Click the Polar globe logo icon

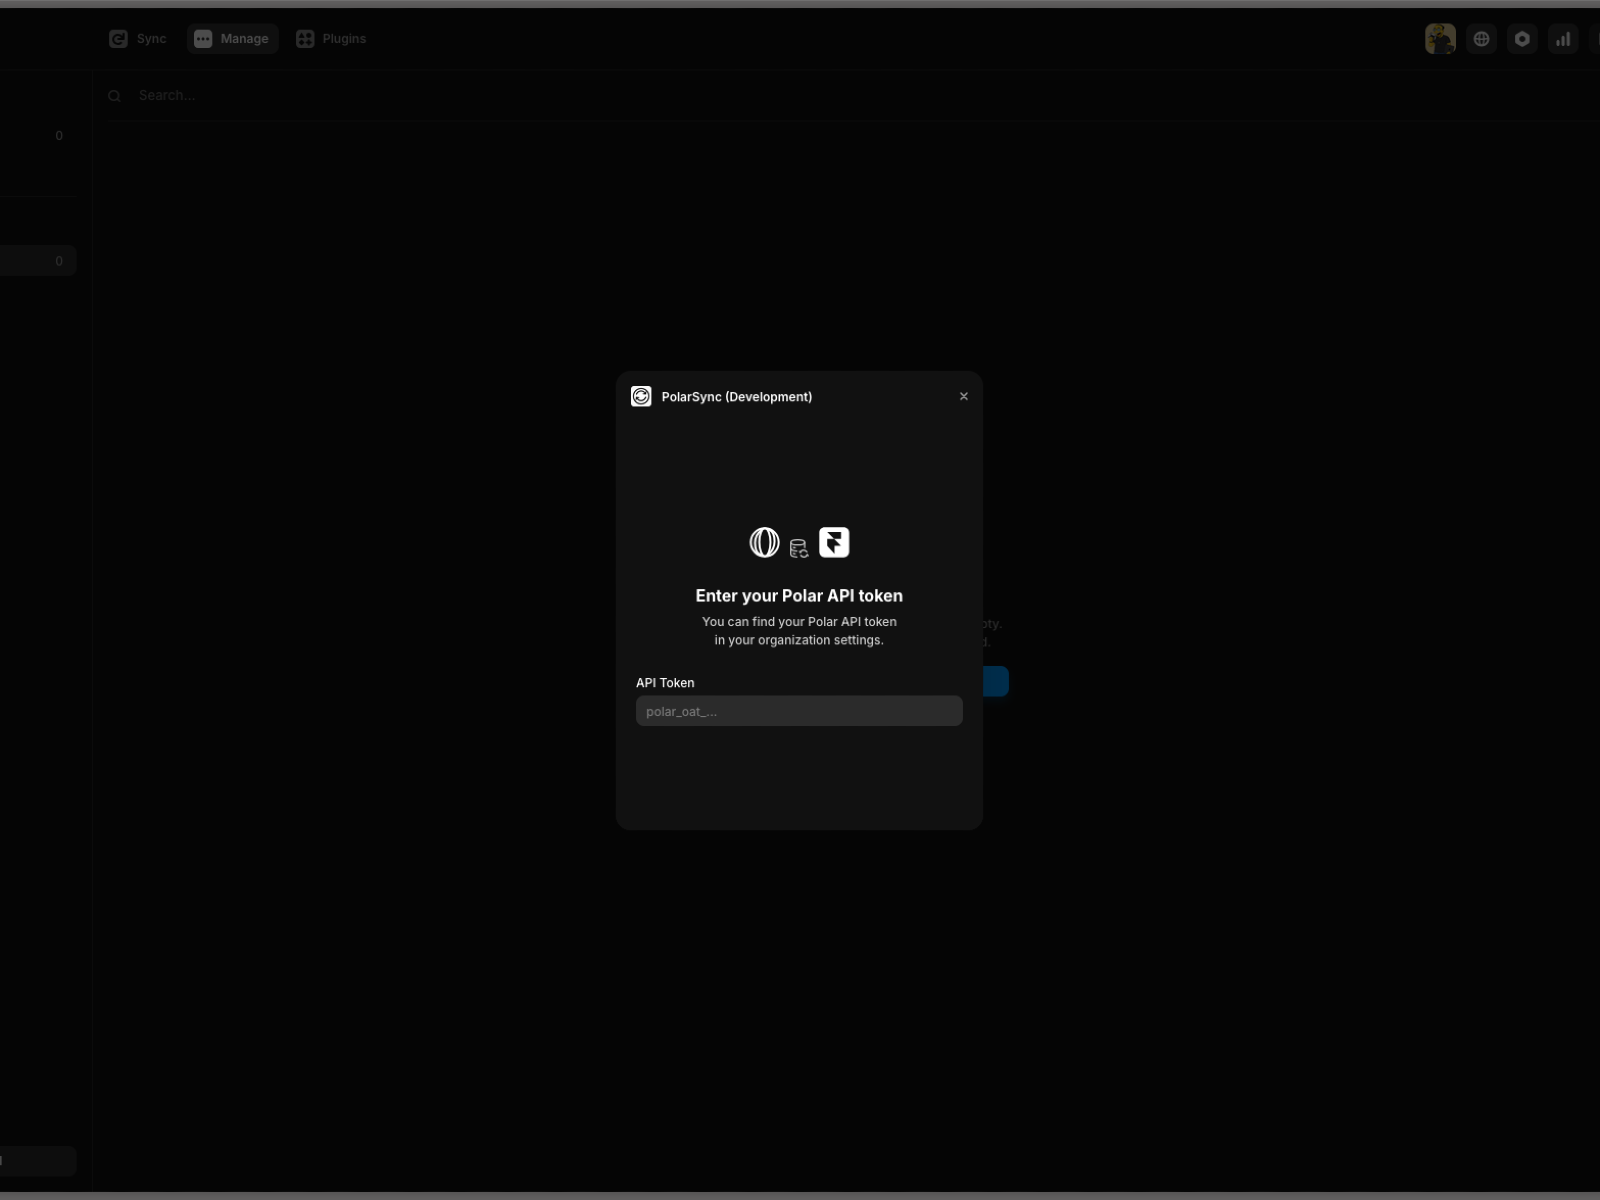click(764, 542)
